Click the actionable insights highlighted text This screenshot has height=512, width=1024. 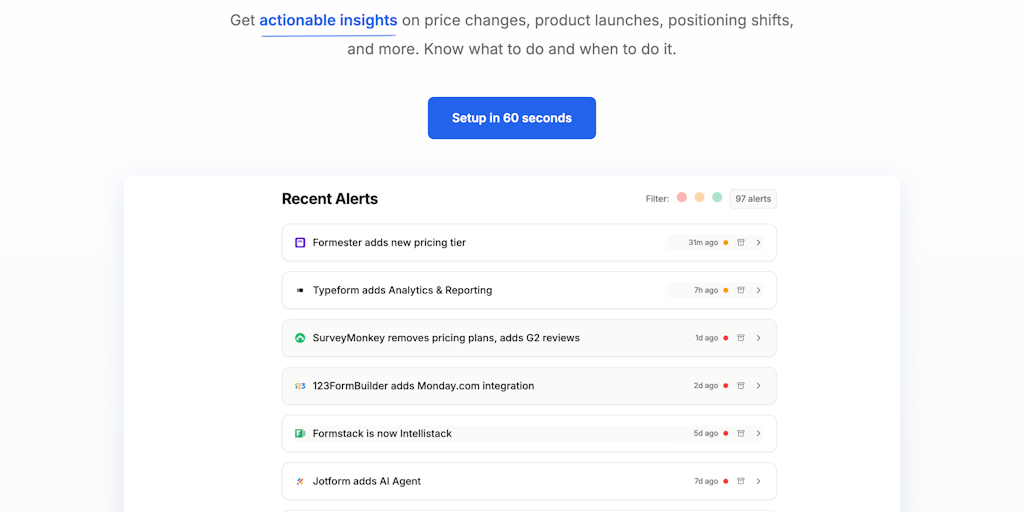(x=328, y=20)
